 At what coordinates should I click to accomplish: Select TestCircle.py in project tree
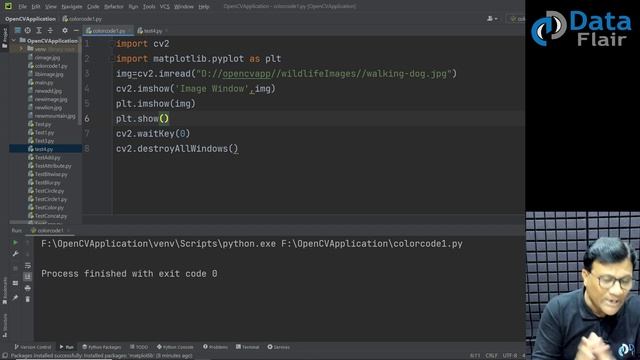tap(46, 191)
